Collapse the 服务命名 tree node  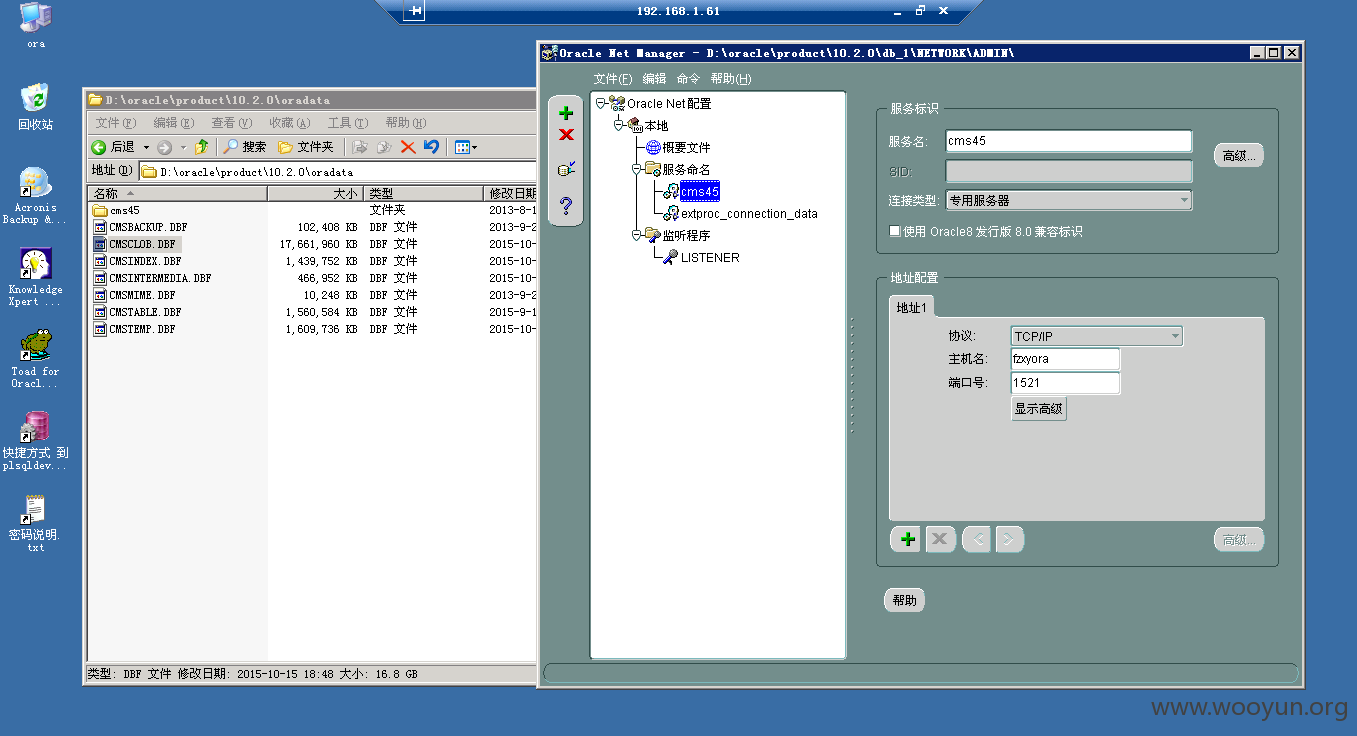636,169
